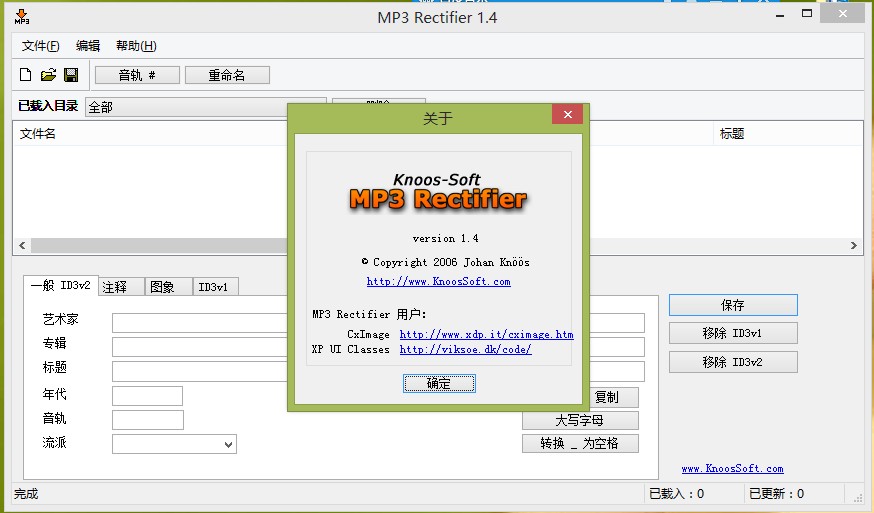Click the 大写字母 button

click(x=580, y=420)
